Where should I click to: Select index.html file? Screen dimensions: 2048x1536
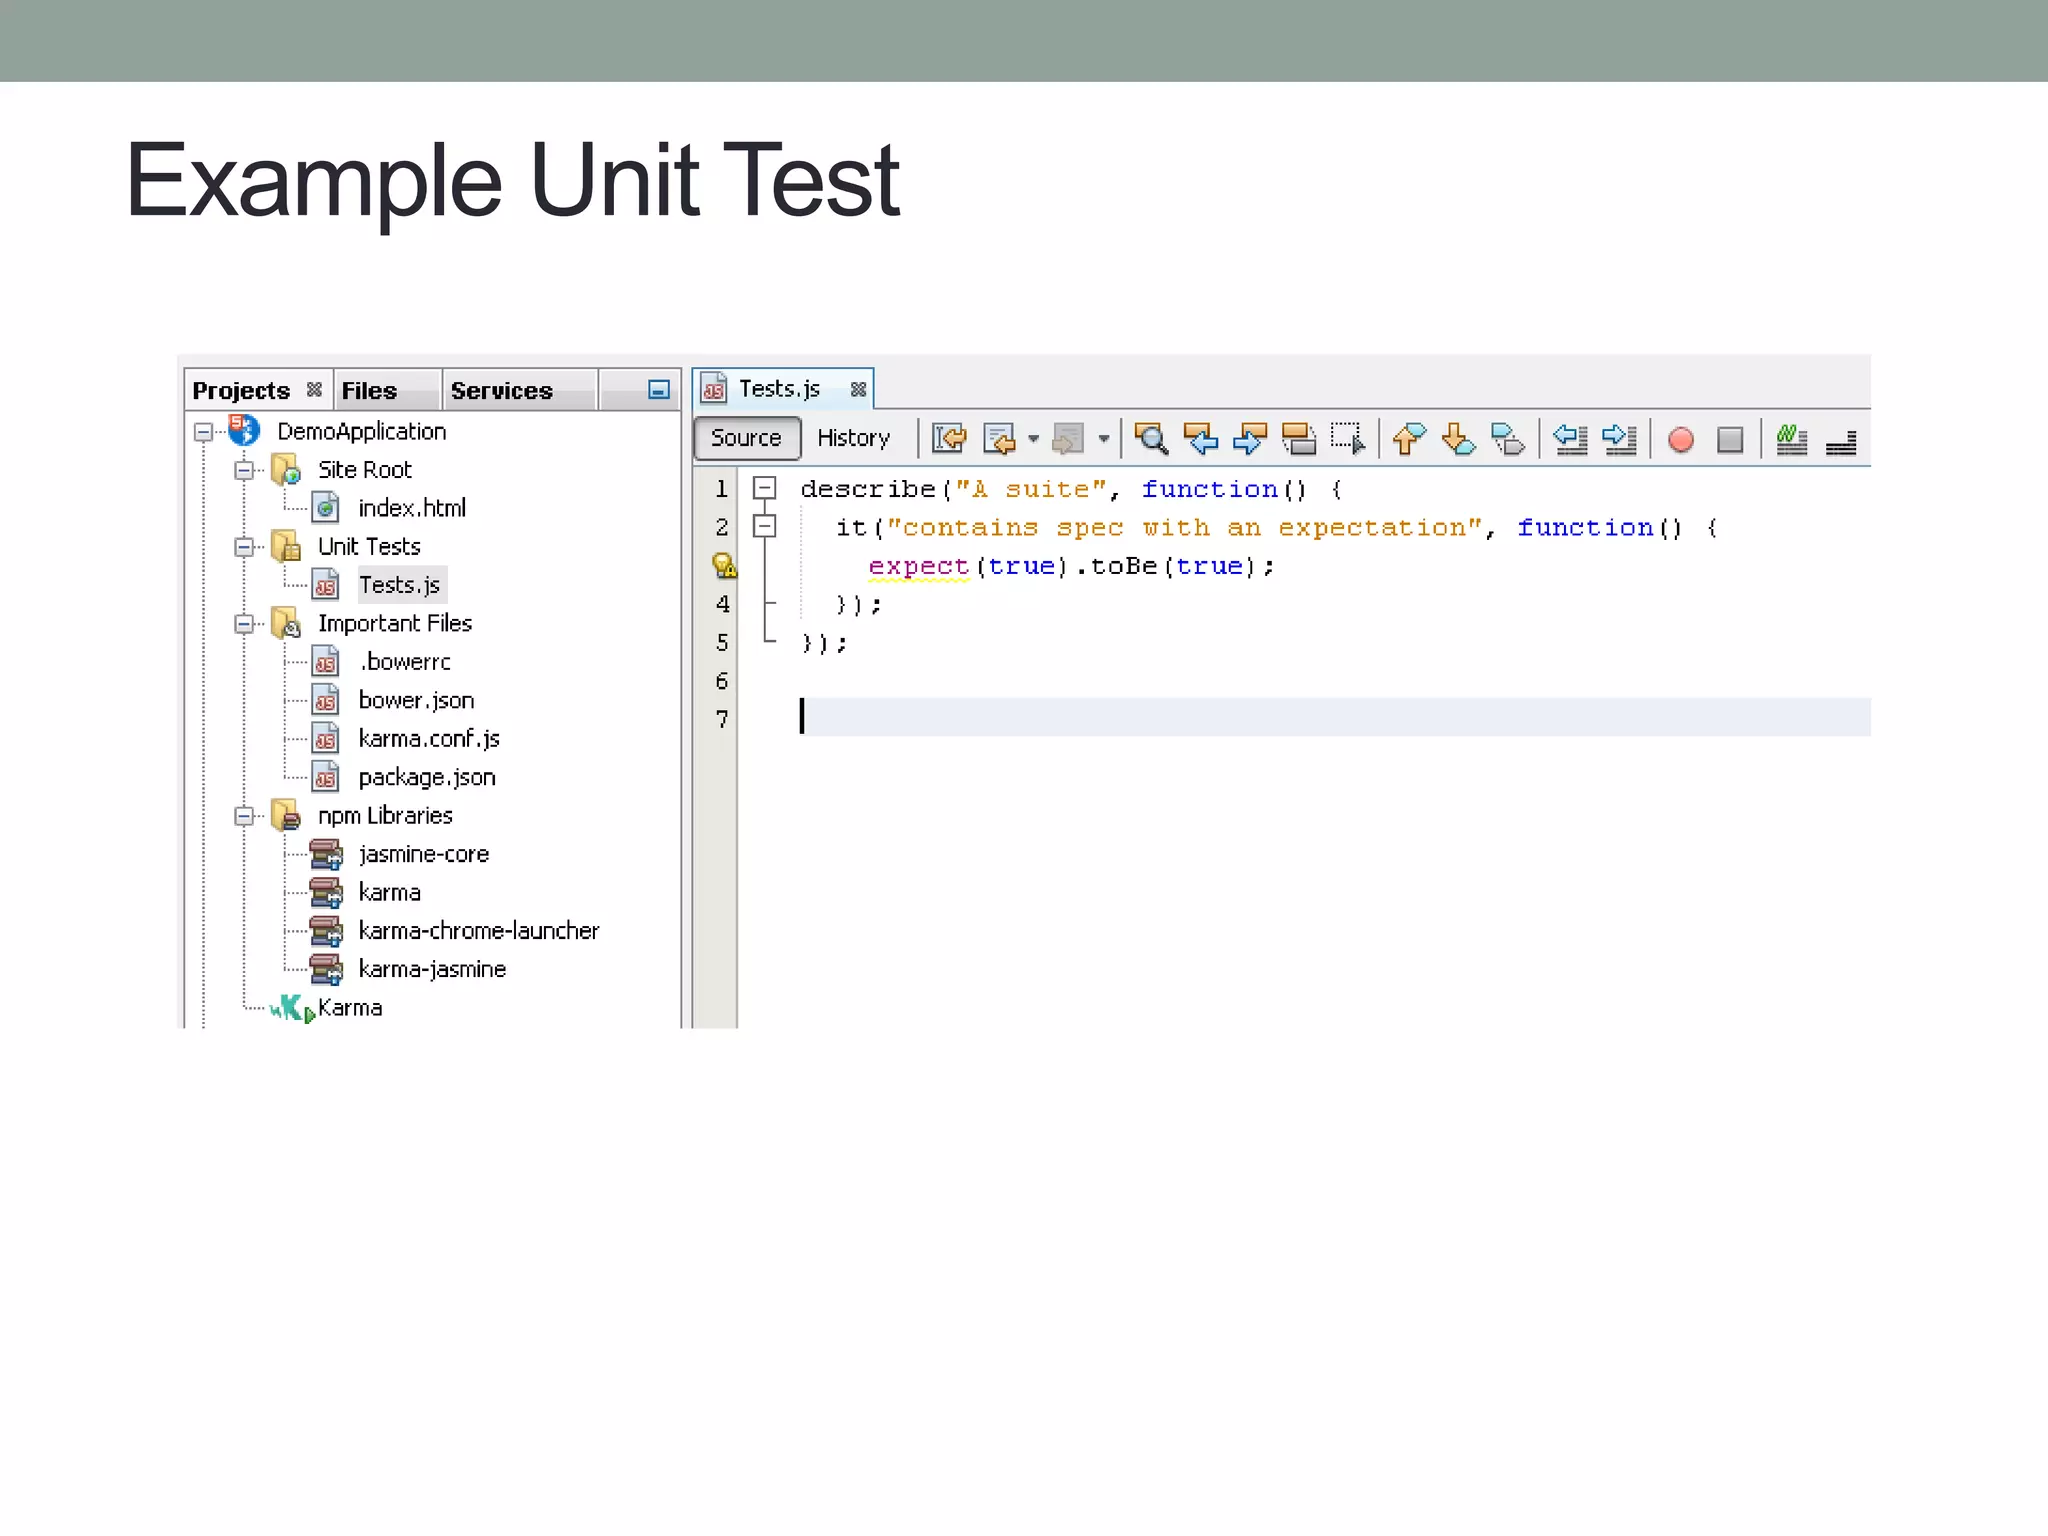(x=412, y=508)
